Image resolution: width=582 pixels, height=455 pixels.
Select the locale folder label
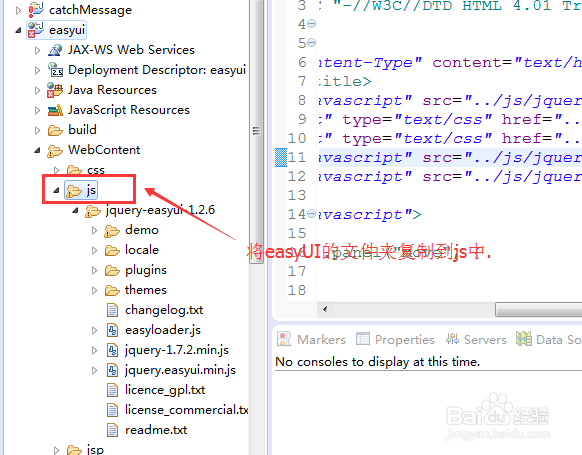[x=142, y=250]
